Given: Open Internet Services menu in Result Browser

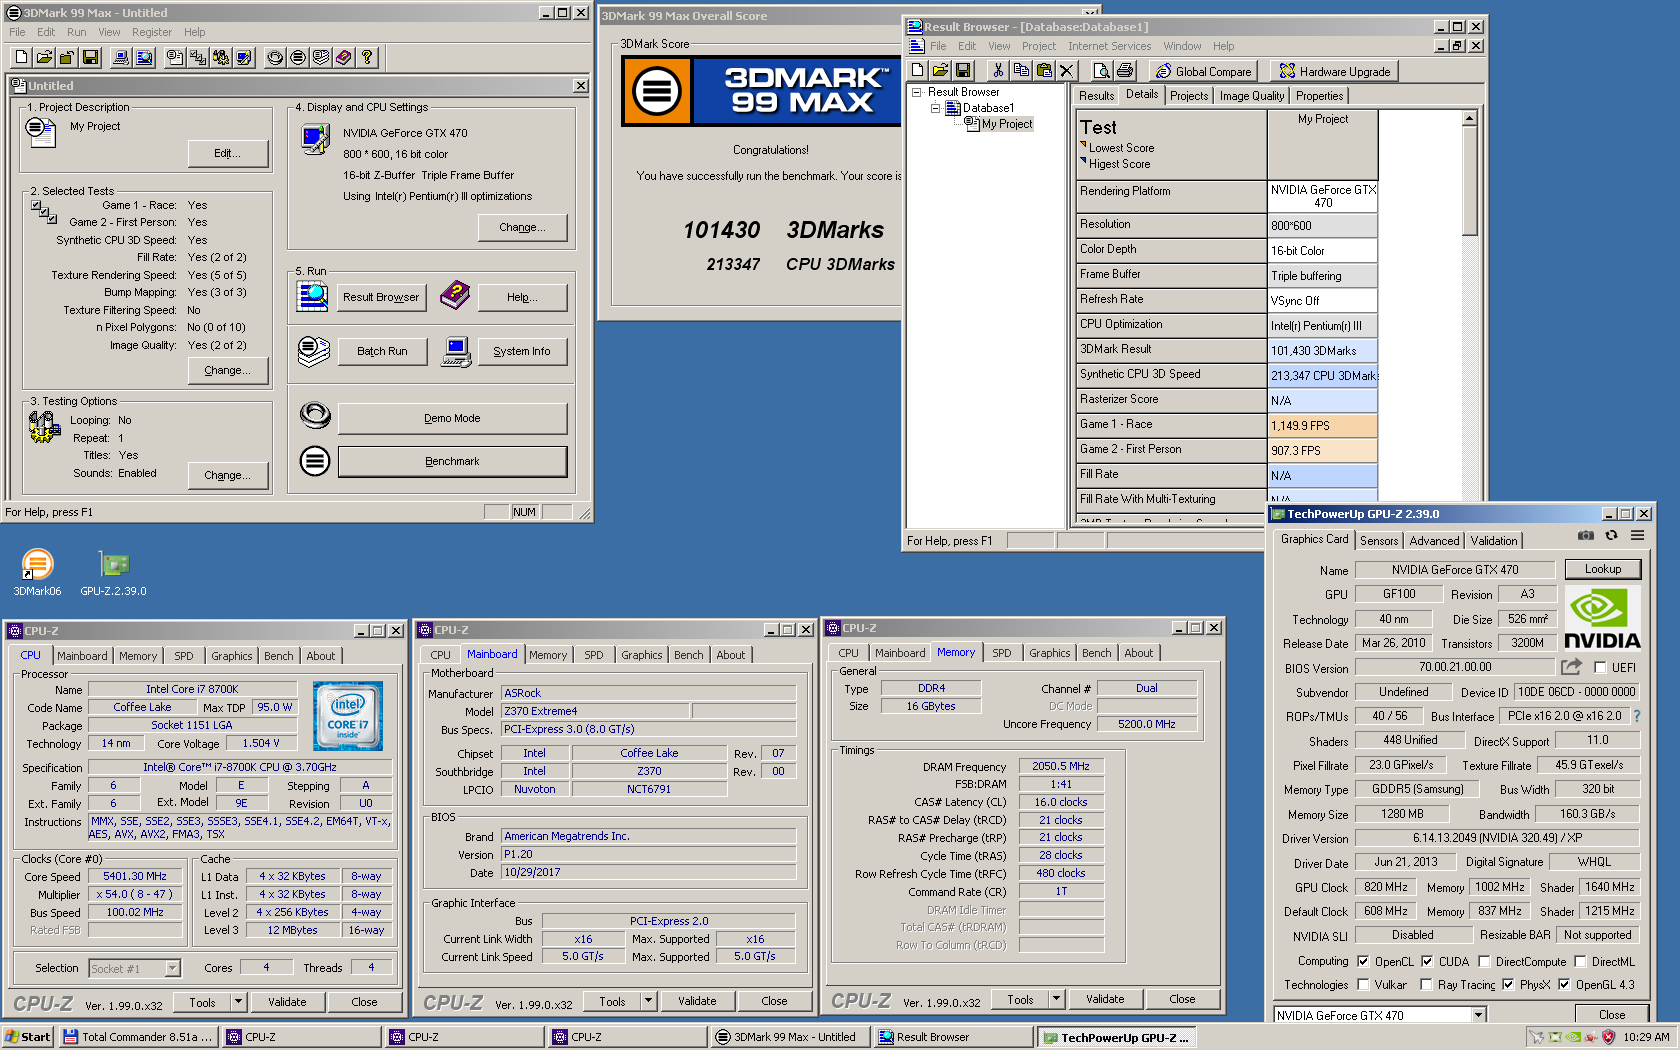Looking at the screenshot, I should (1109, 46).
